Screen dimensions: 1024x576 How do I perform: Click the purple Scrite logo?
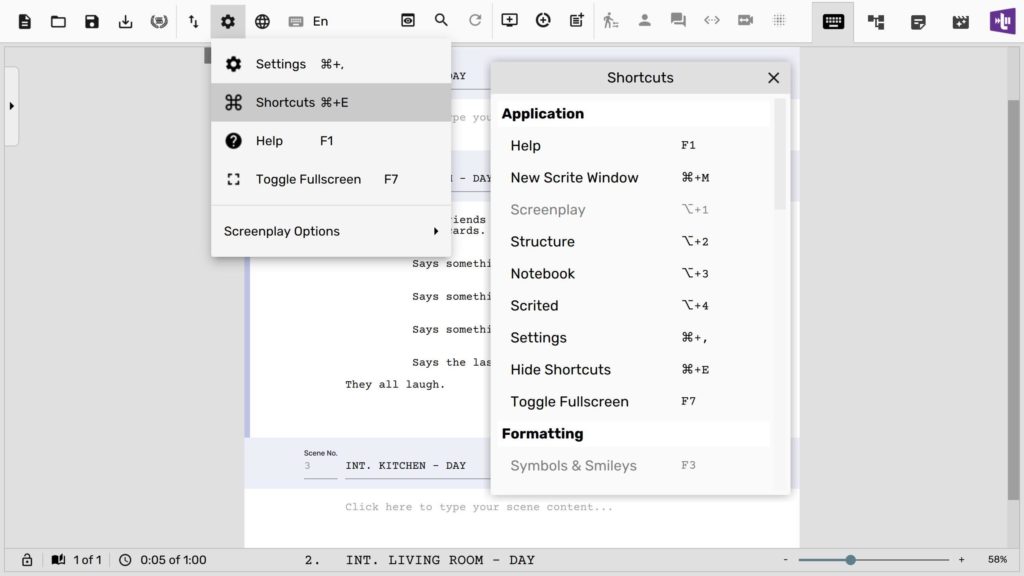(x=1001, y=20)
